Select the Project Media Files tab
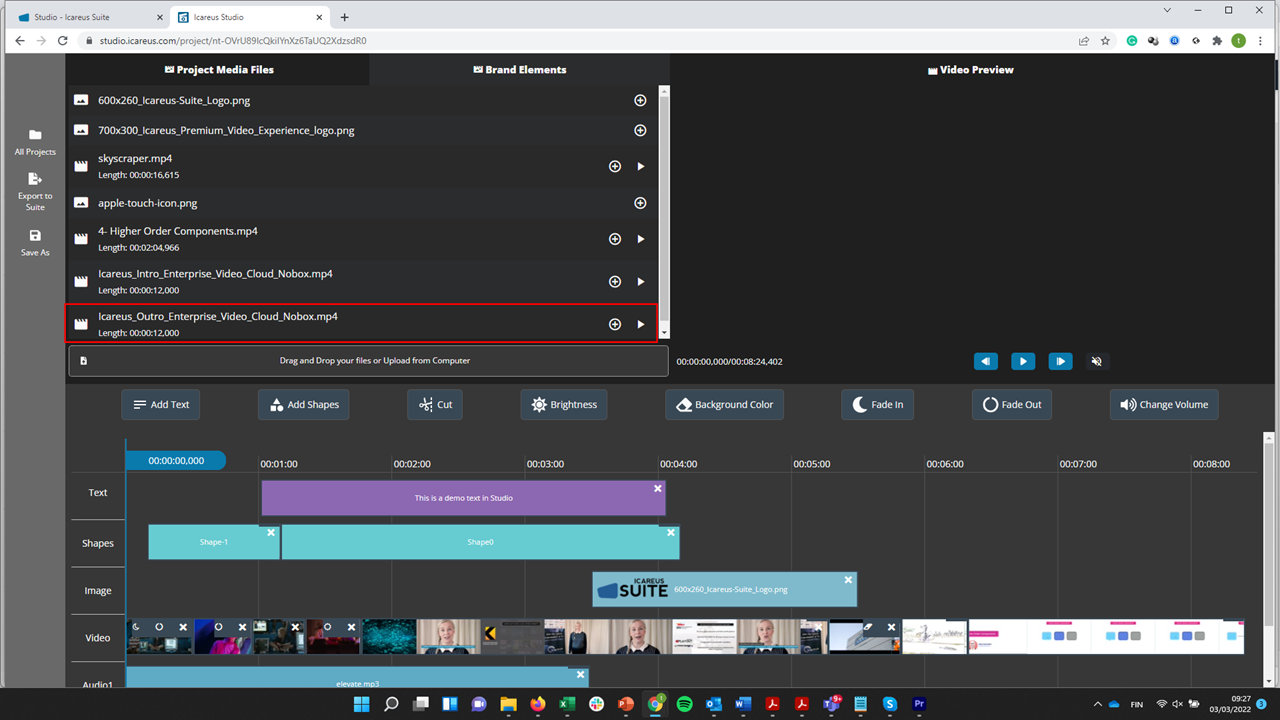 tap(218, 70)
